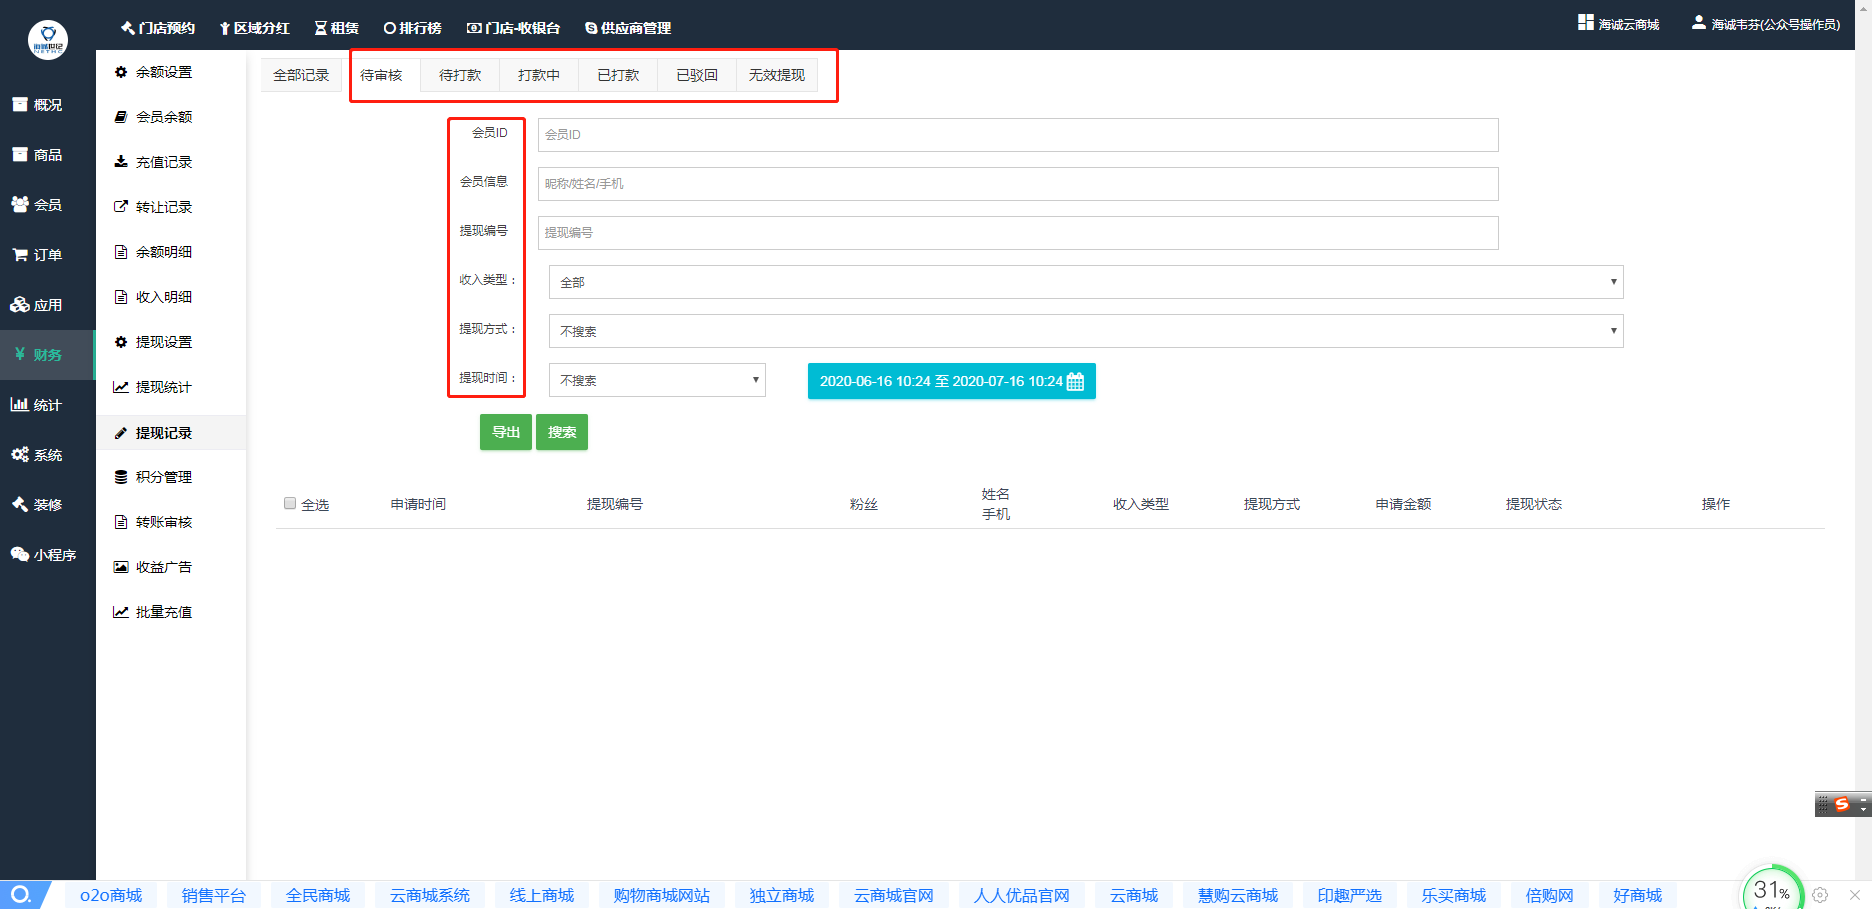The height and width of the screenshot is (909, 1872).
Task: Click the shop logo avatar icon
Action: (47, 41)
